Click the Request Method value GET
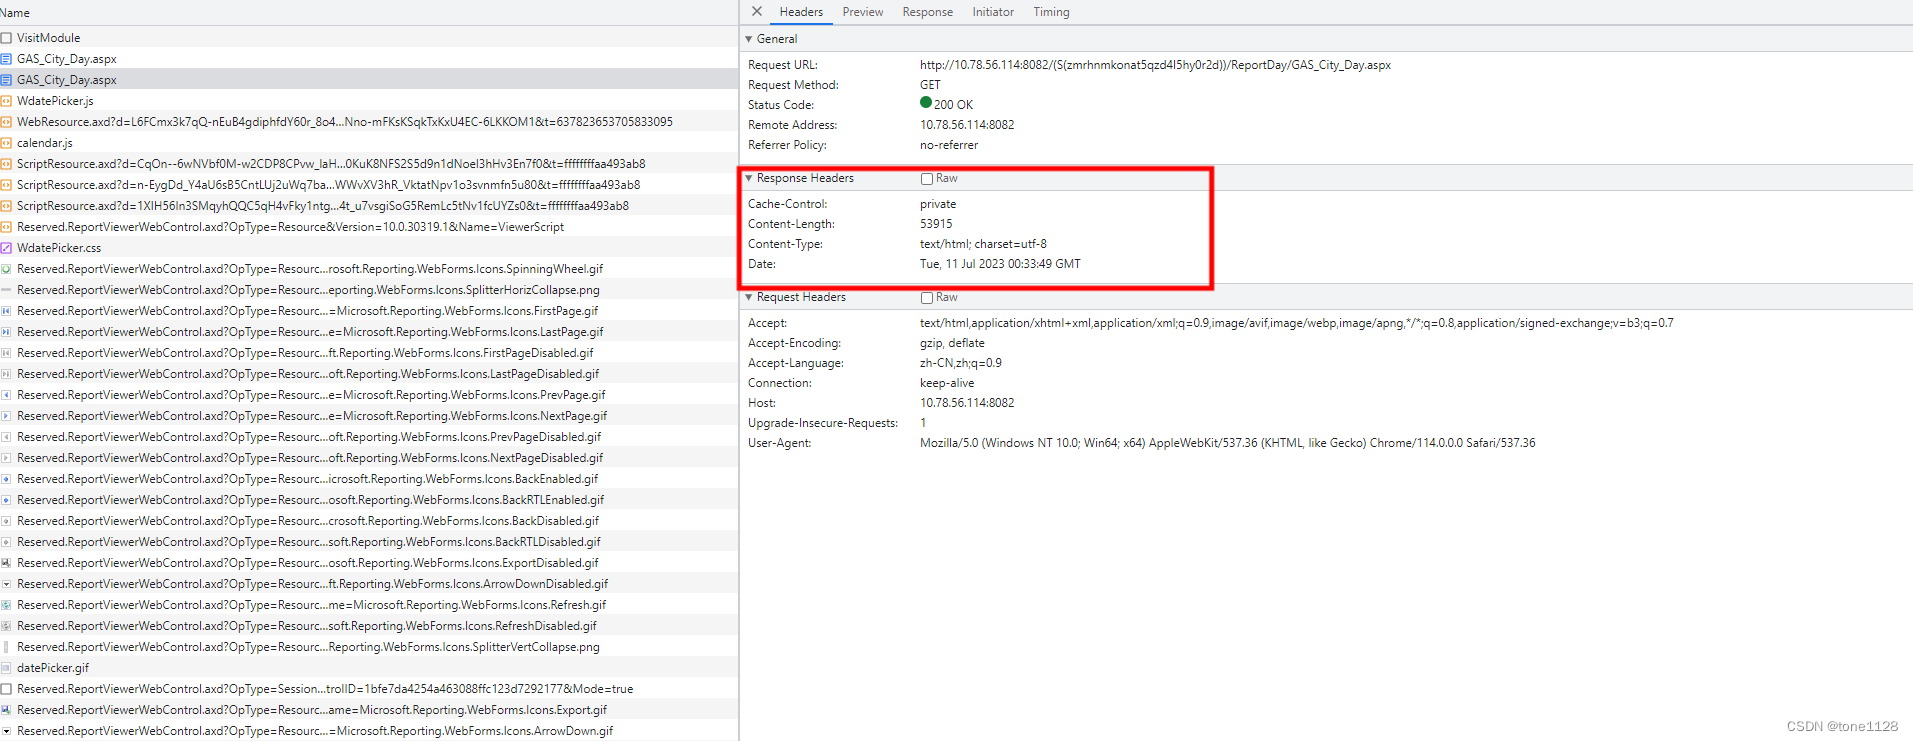The width and height of the screenshot is (1913, 741). [930, 85]
